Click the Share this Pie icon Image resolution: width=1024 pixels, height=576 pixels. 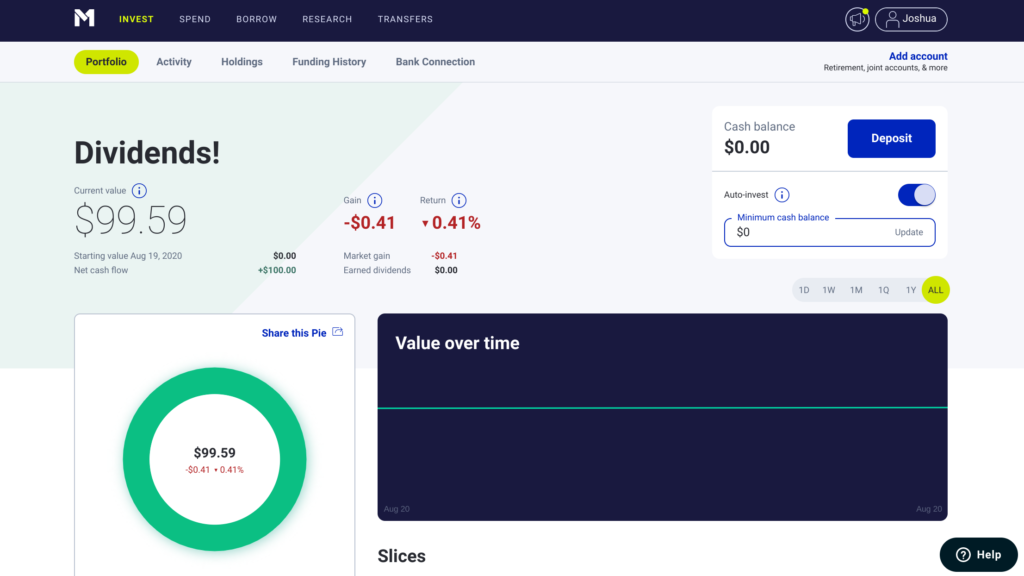(337, 332)
